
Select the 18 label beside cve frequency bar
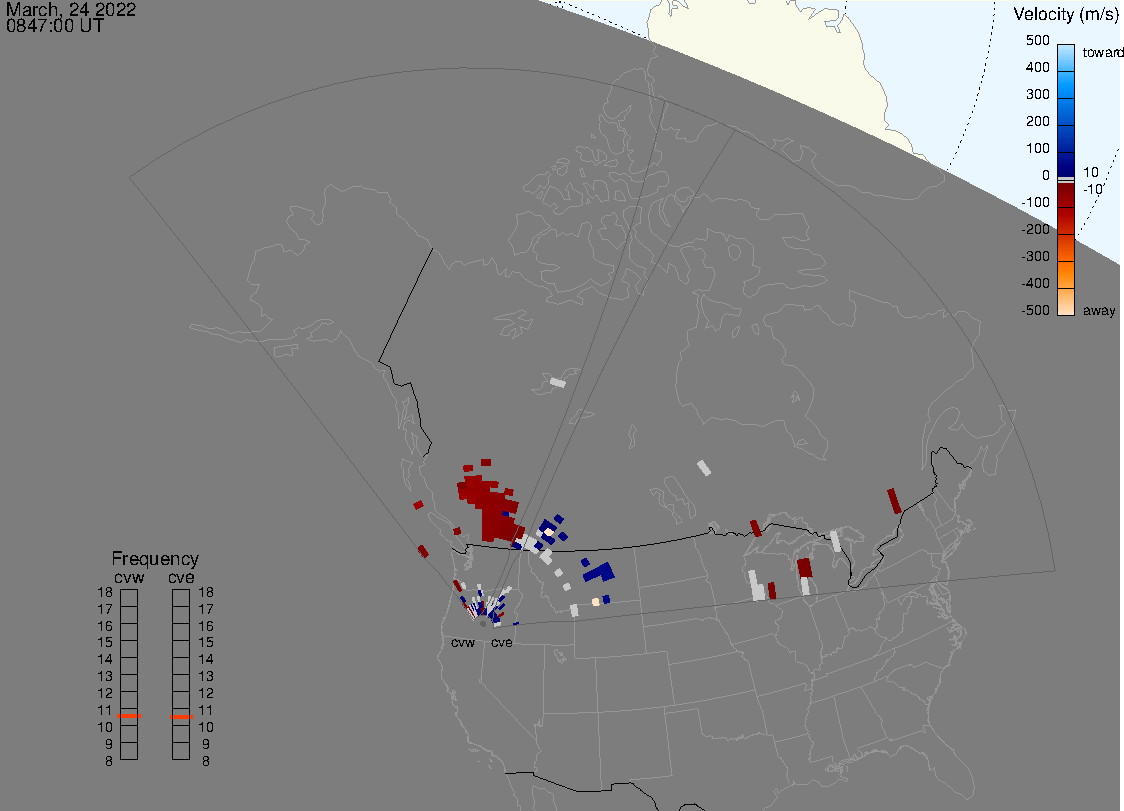coord(206,592)
